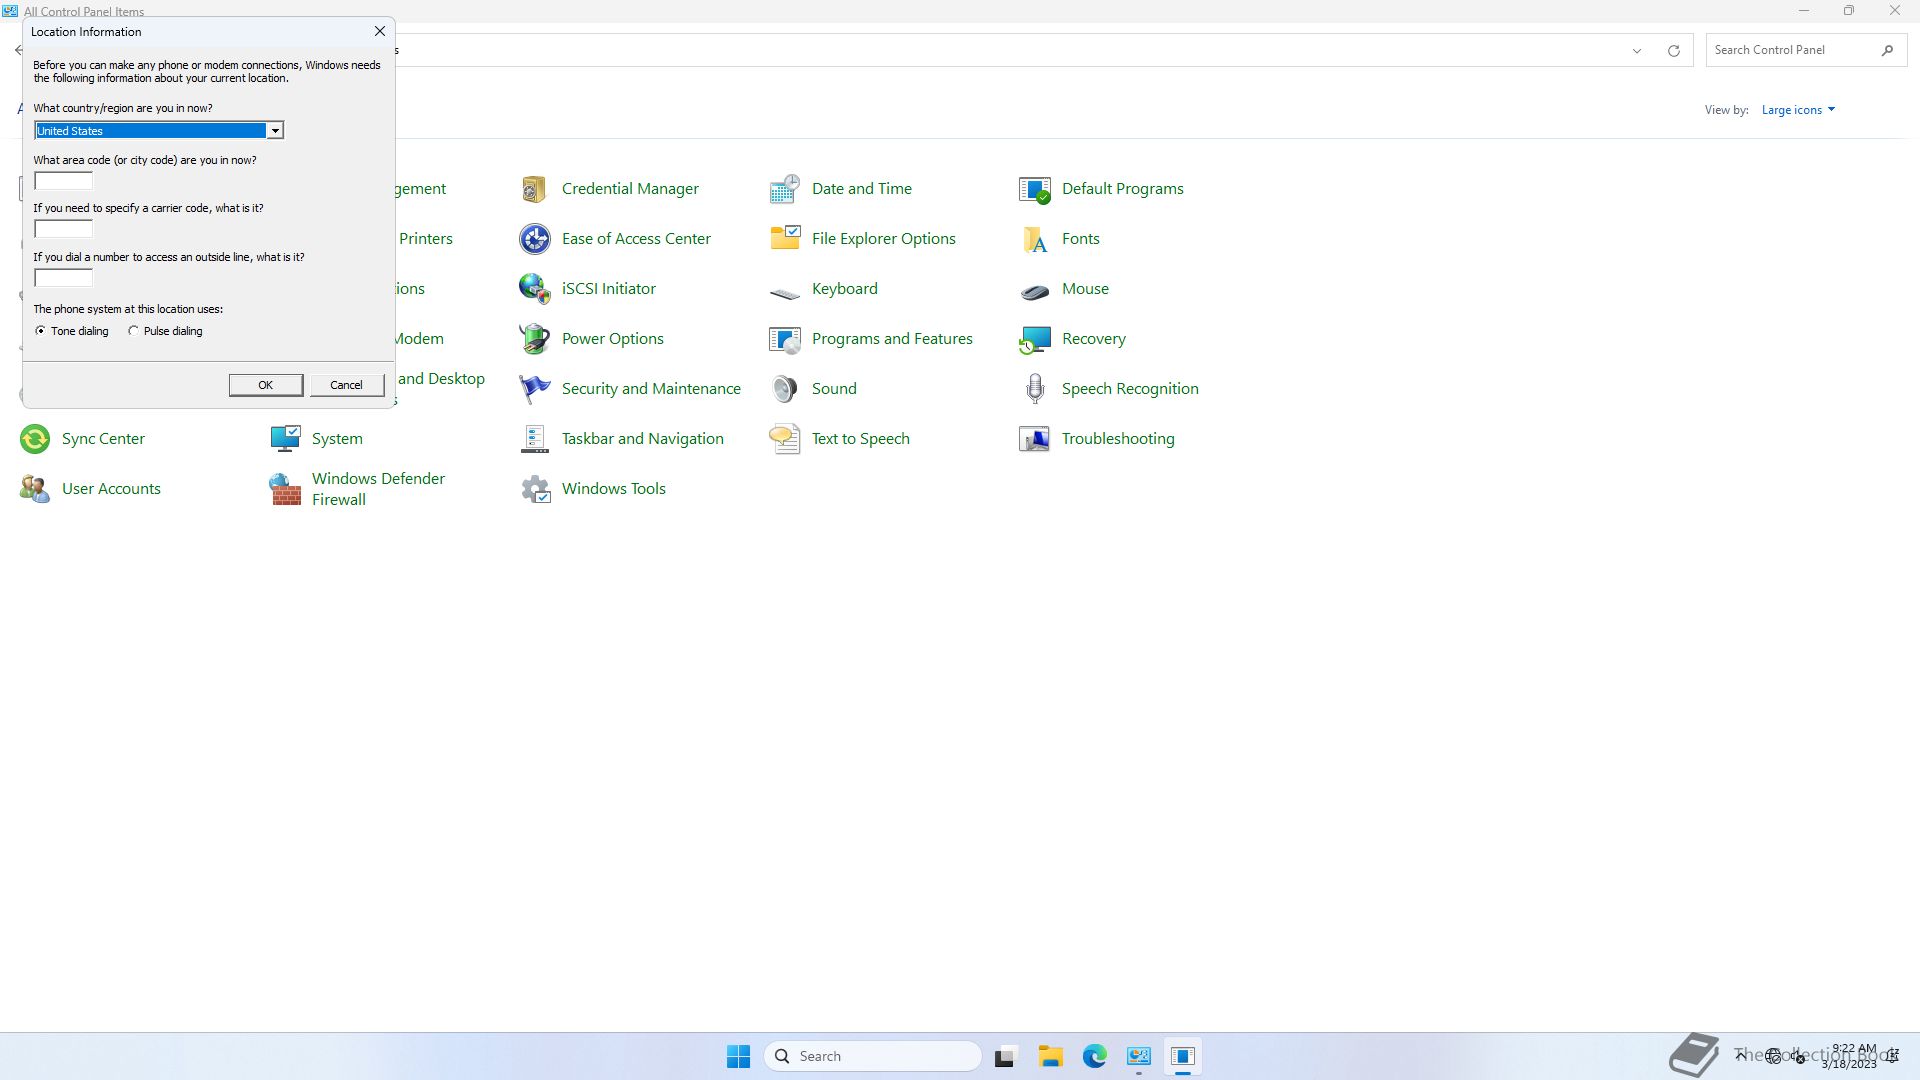Select the Tone dialing radio button
Screen dimensions: 1920x1080
(40, 331)
